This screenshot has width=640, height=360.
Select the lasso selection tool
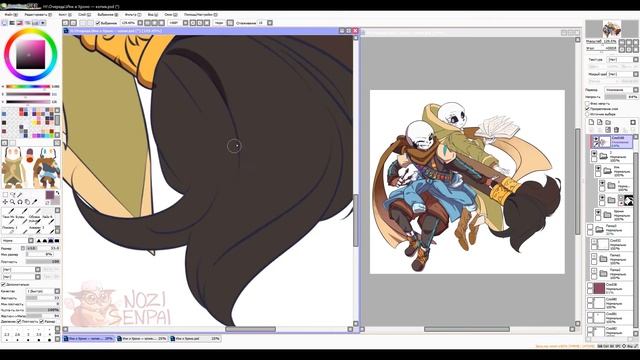tap(13, 195)
